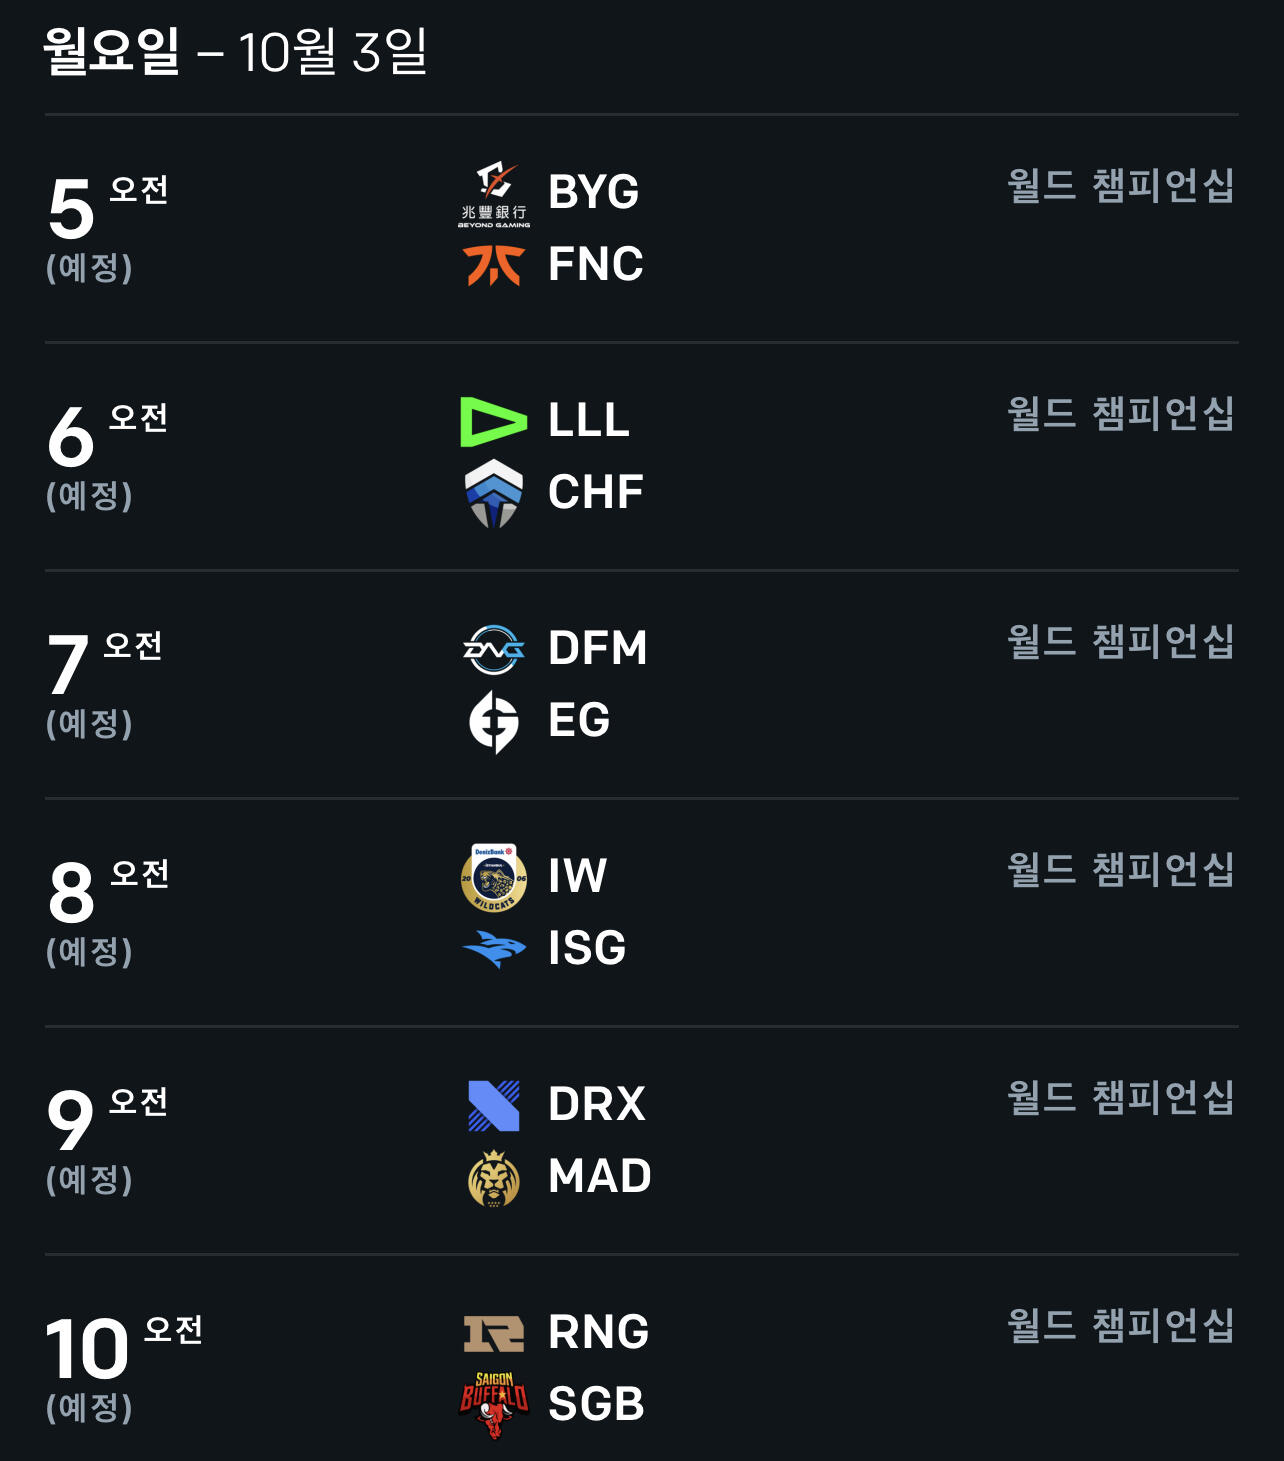Open the DetonatioN FocusMe (DFM) logo
Viewport: 1284px width, 1461px height.
pyautogui.click(x=494, y=650)
